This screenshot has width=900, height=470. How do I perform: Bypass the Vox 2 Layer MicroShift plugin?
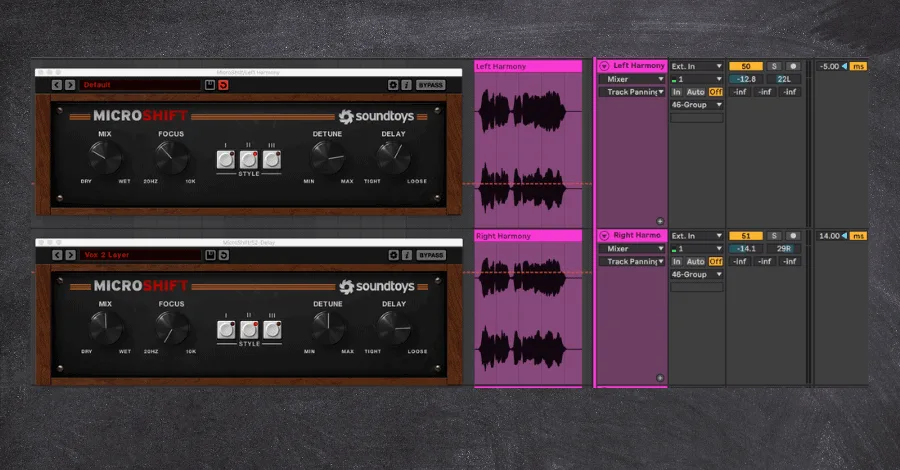(x=431, y=255)
